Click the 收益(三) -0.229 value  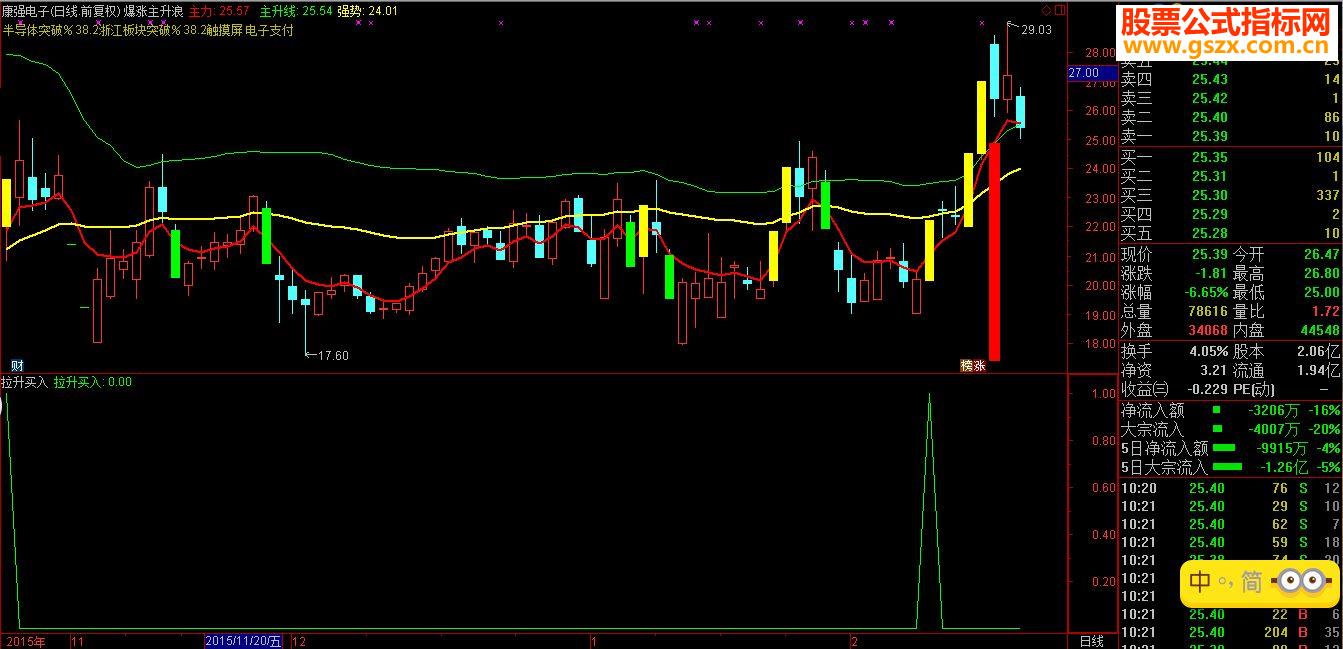1209,389
